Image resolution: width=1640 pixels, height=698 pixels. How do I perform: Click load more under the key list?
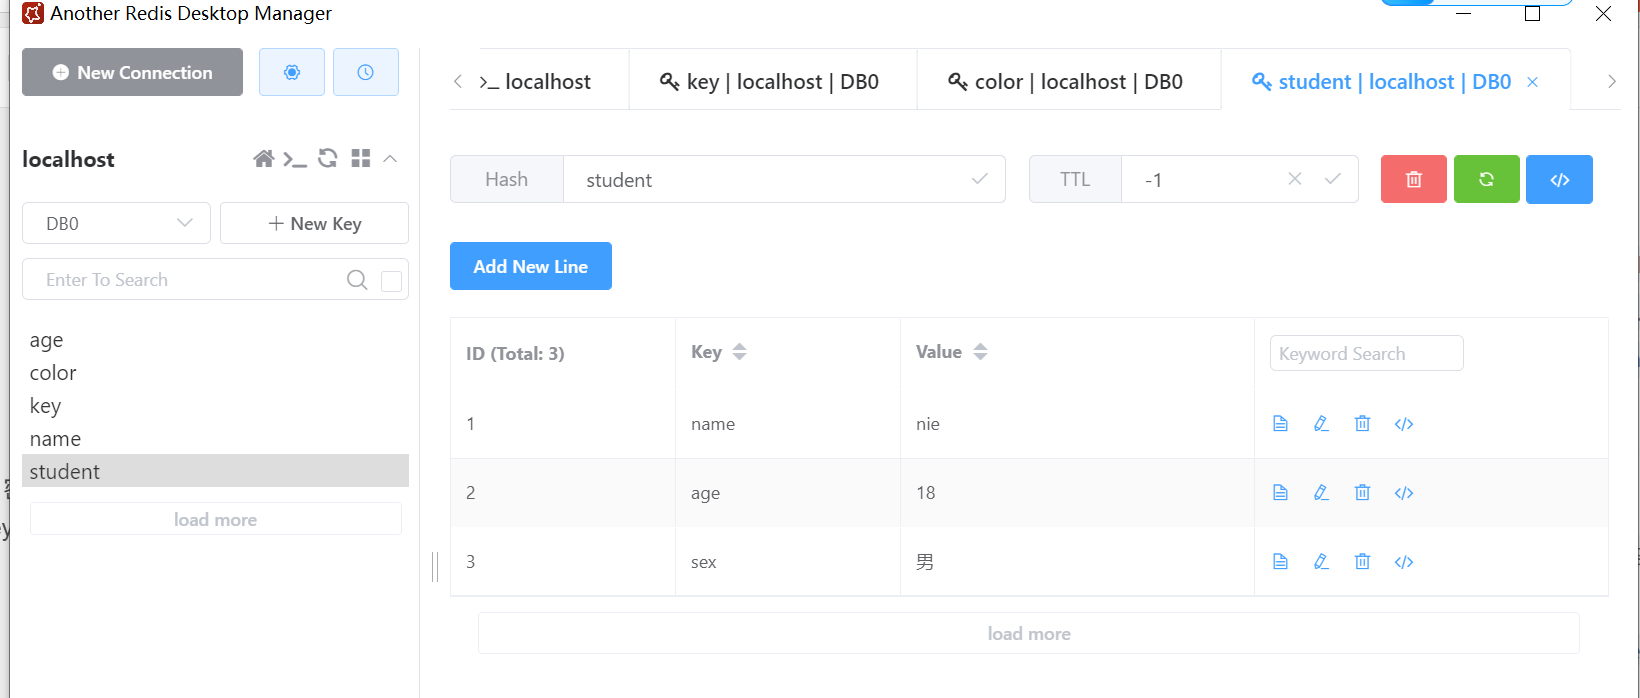point(216,519)
